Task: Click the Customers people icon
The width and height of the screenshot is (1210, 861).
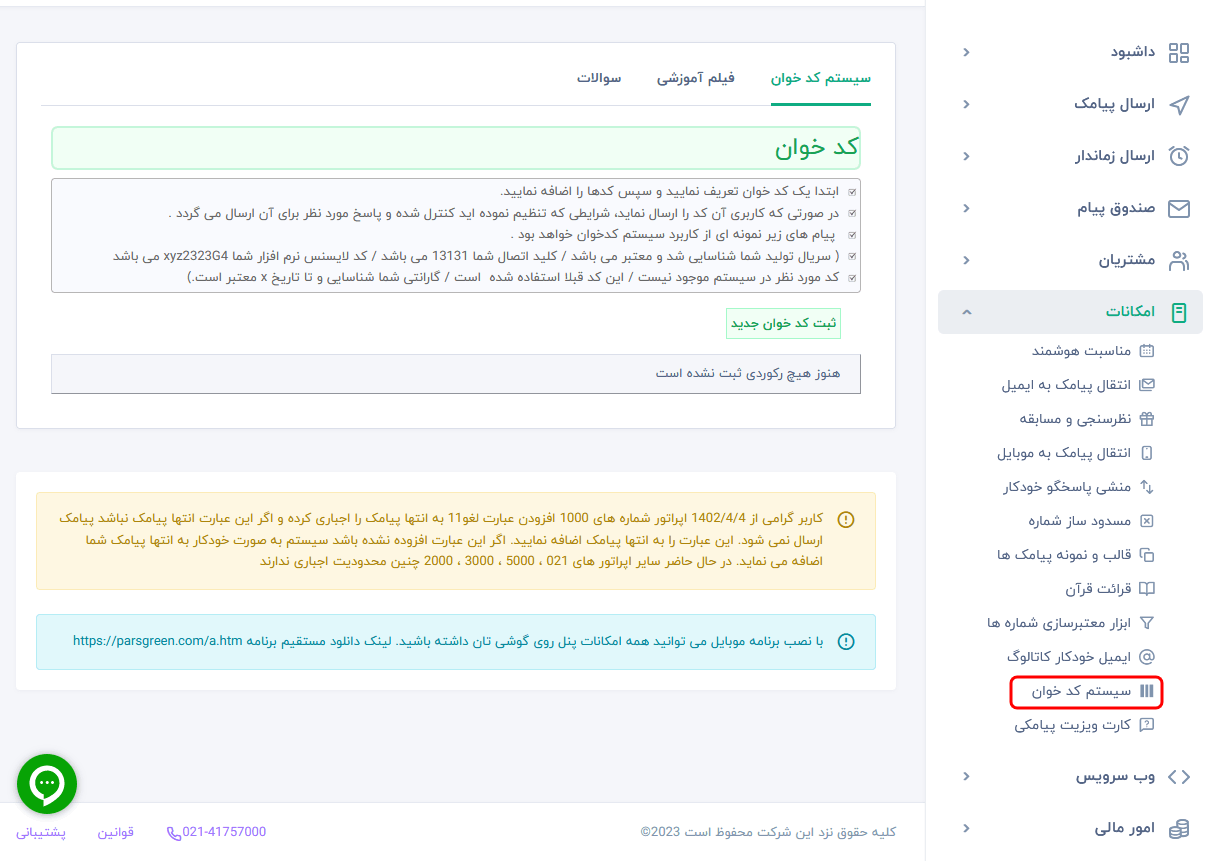Action: click(x=1179, y=260)
